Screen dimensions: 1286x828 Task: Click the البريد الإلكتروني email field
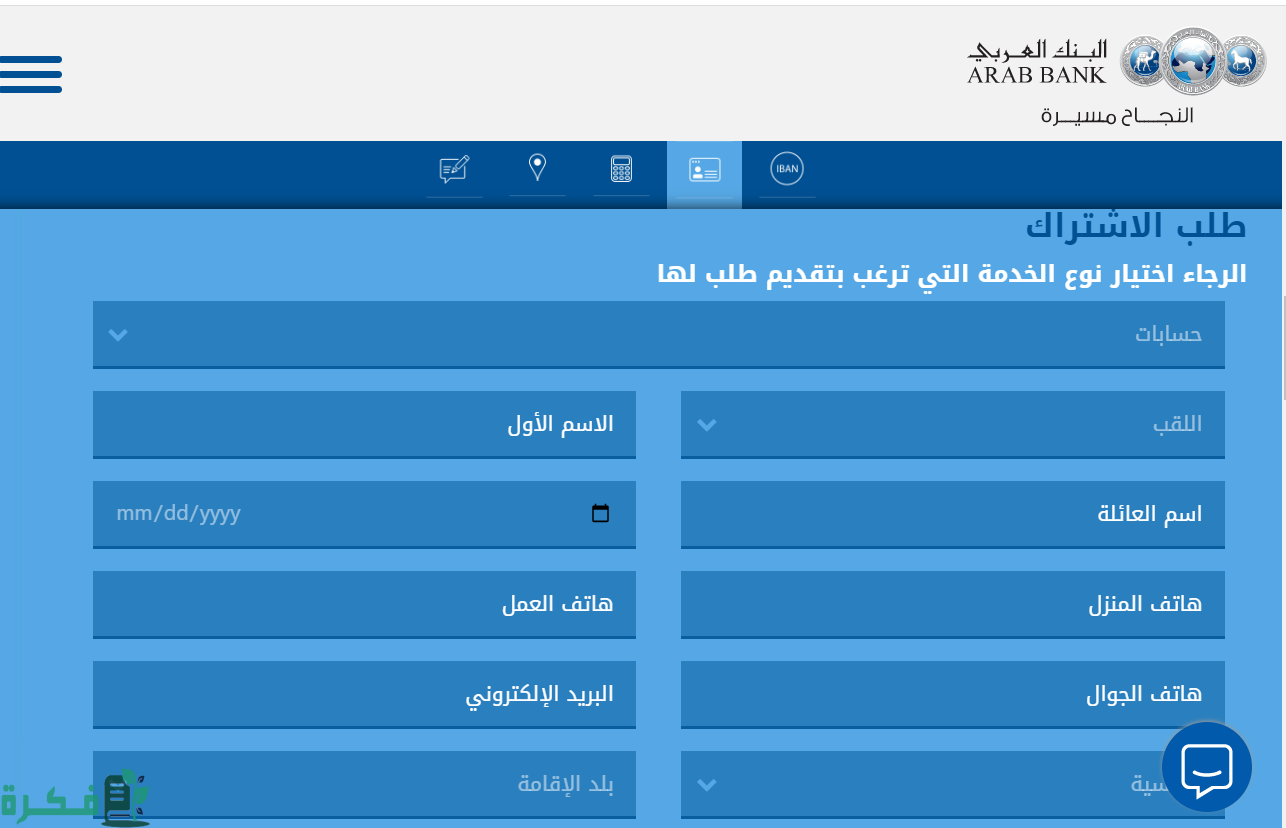364,694
